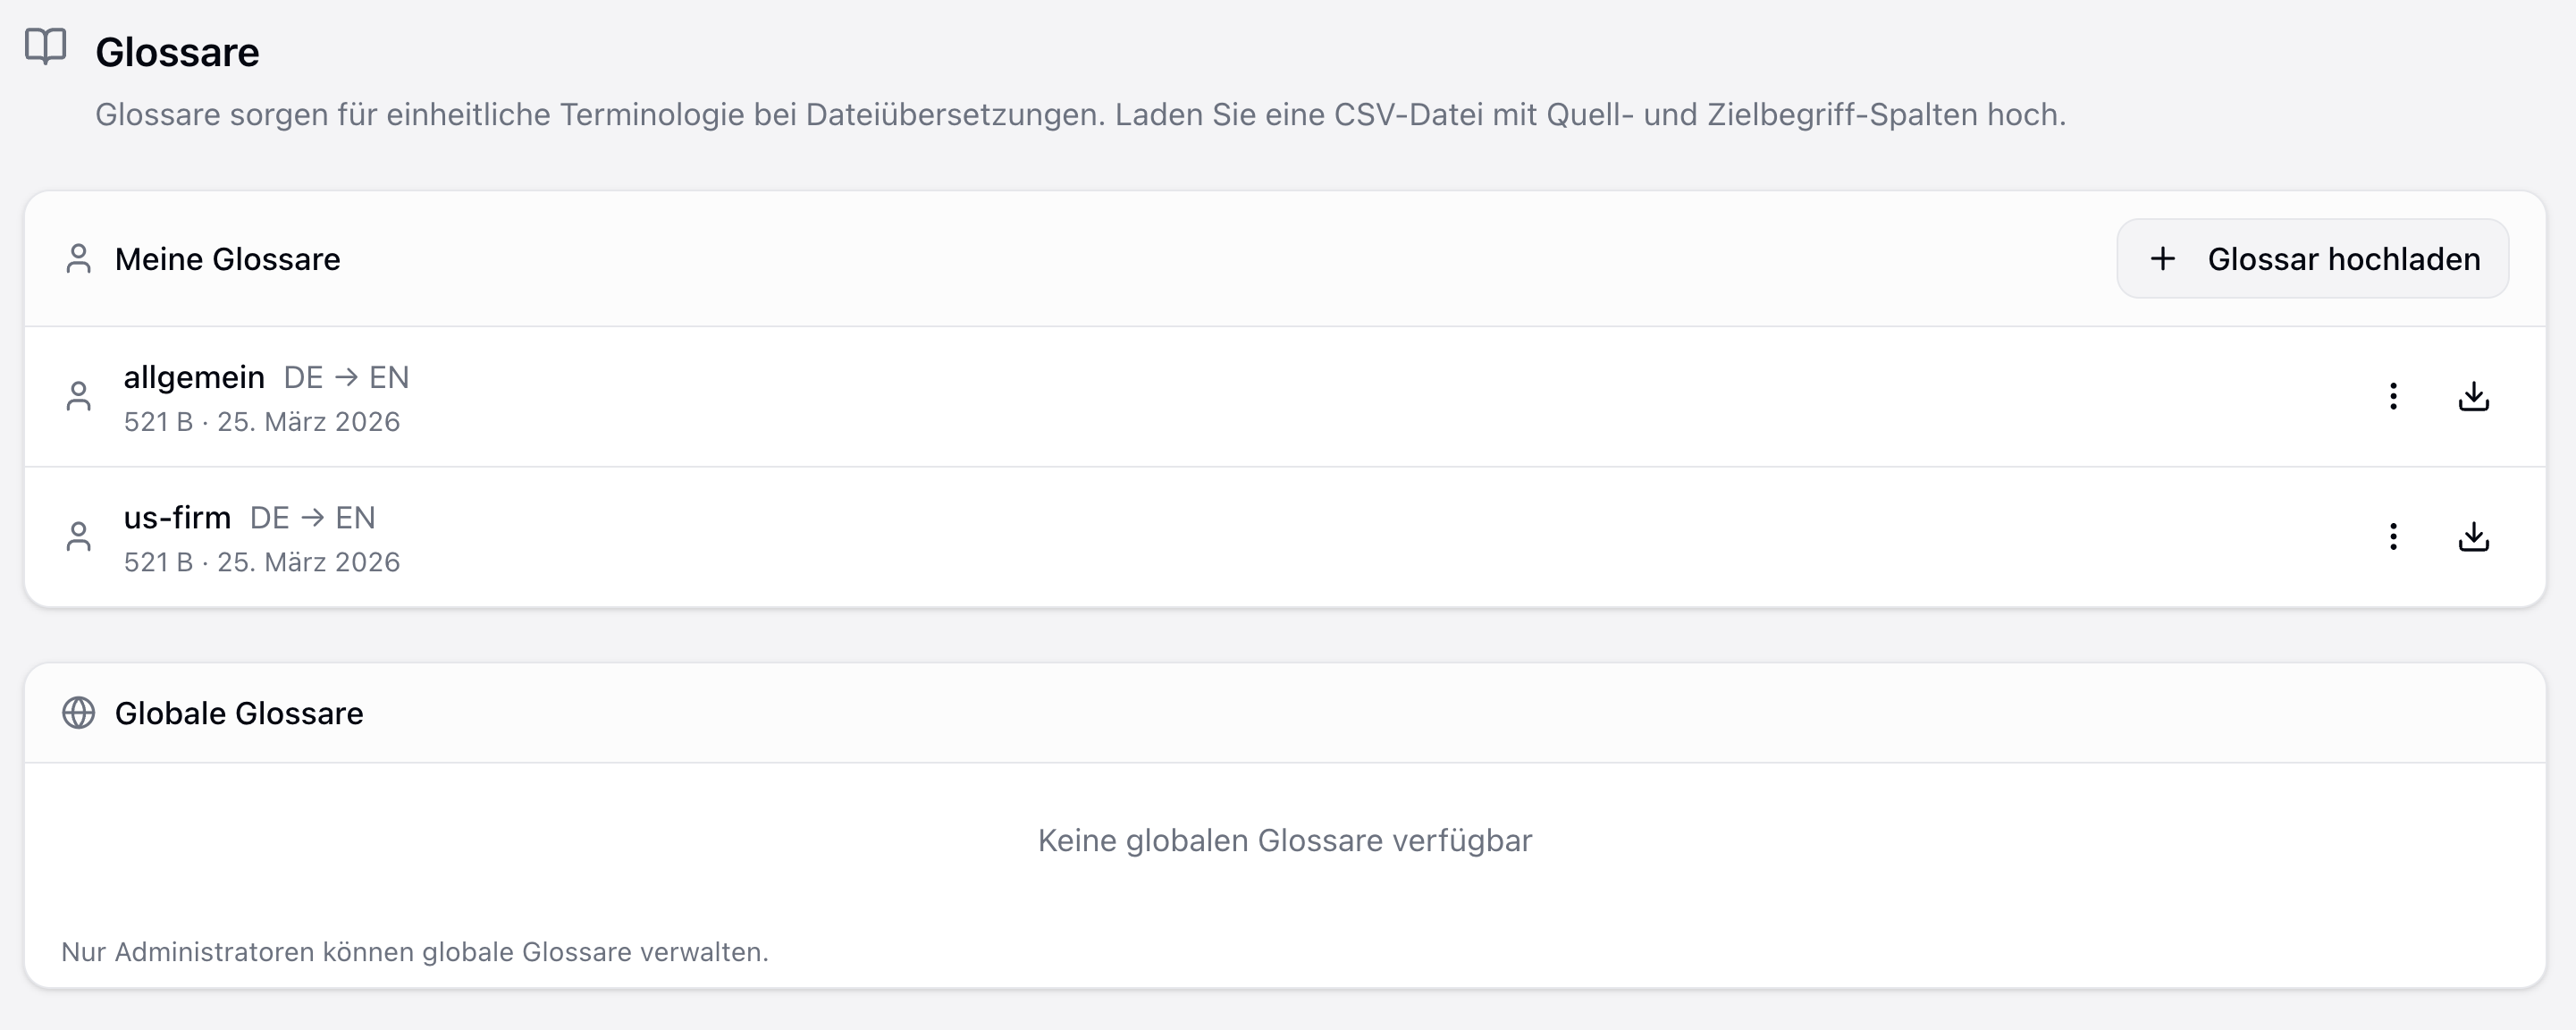
Task: Click the person icon next to allgemein glossary
Action: pos(80,397)
